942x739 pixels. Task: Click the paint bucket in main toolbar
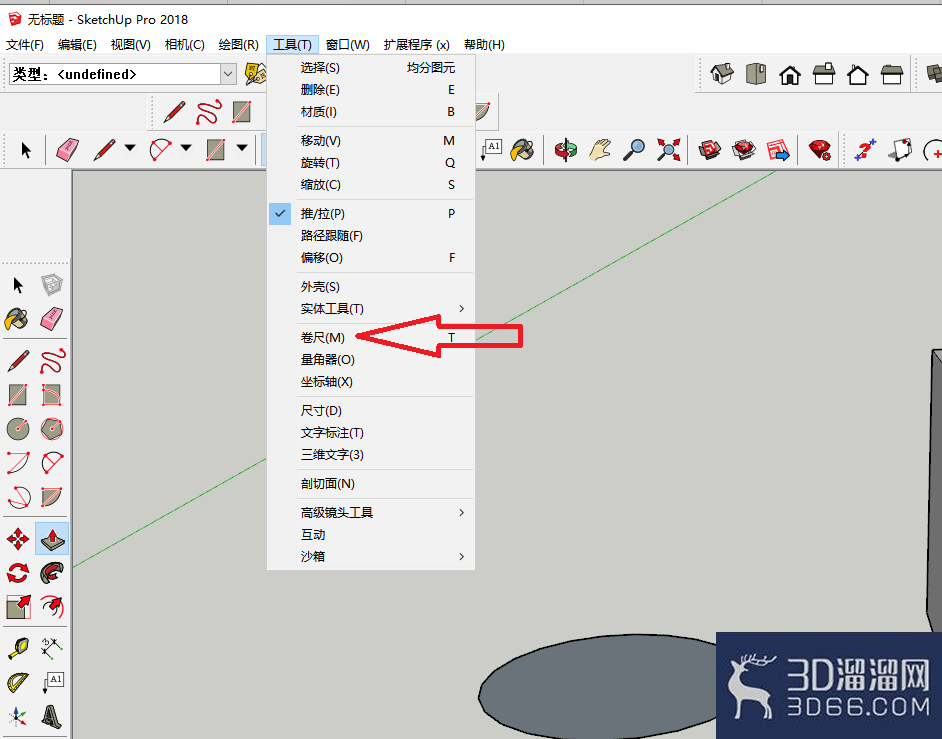pos(522,150)
